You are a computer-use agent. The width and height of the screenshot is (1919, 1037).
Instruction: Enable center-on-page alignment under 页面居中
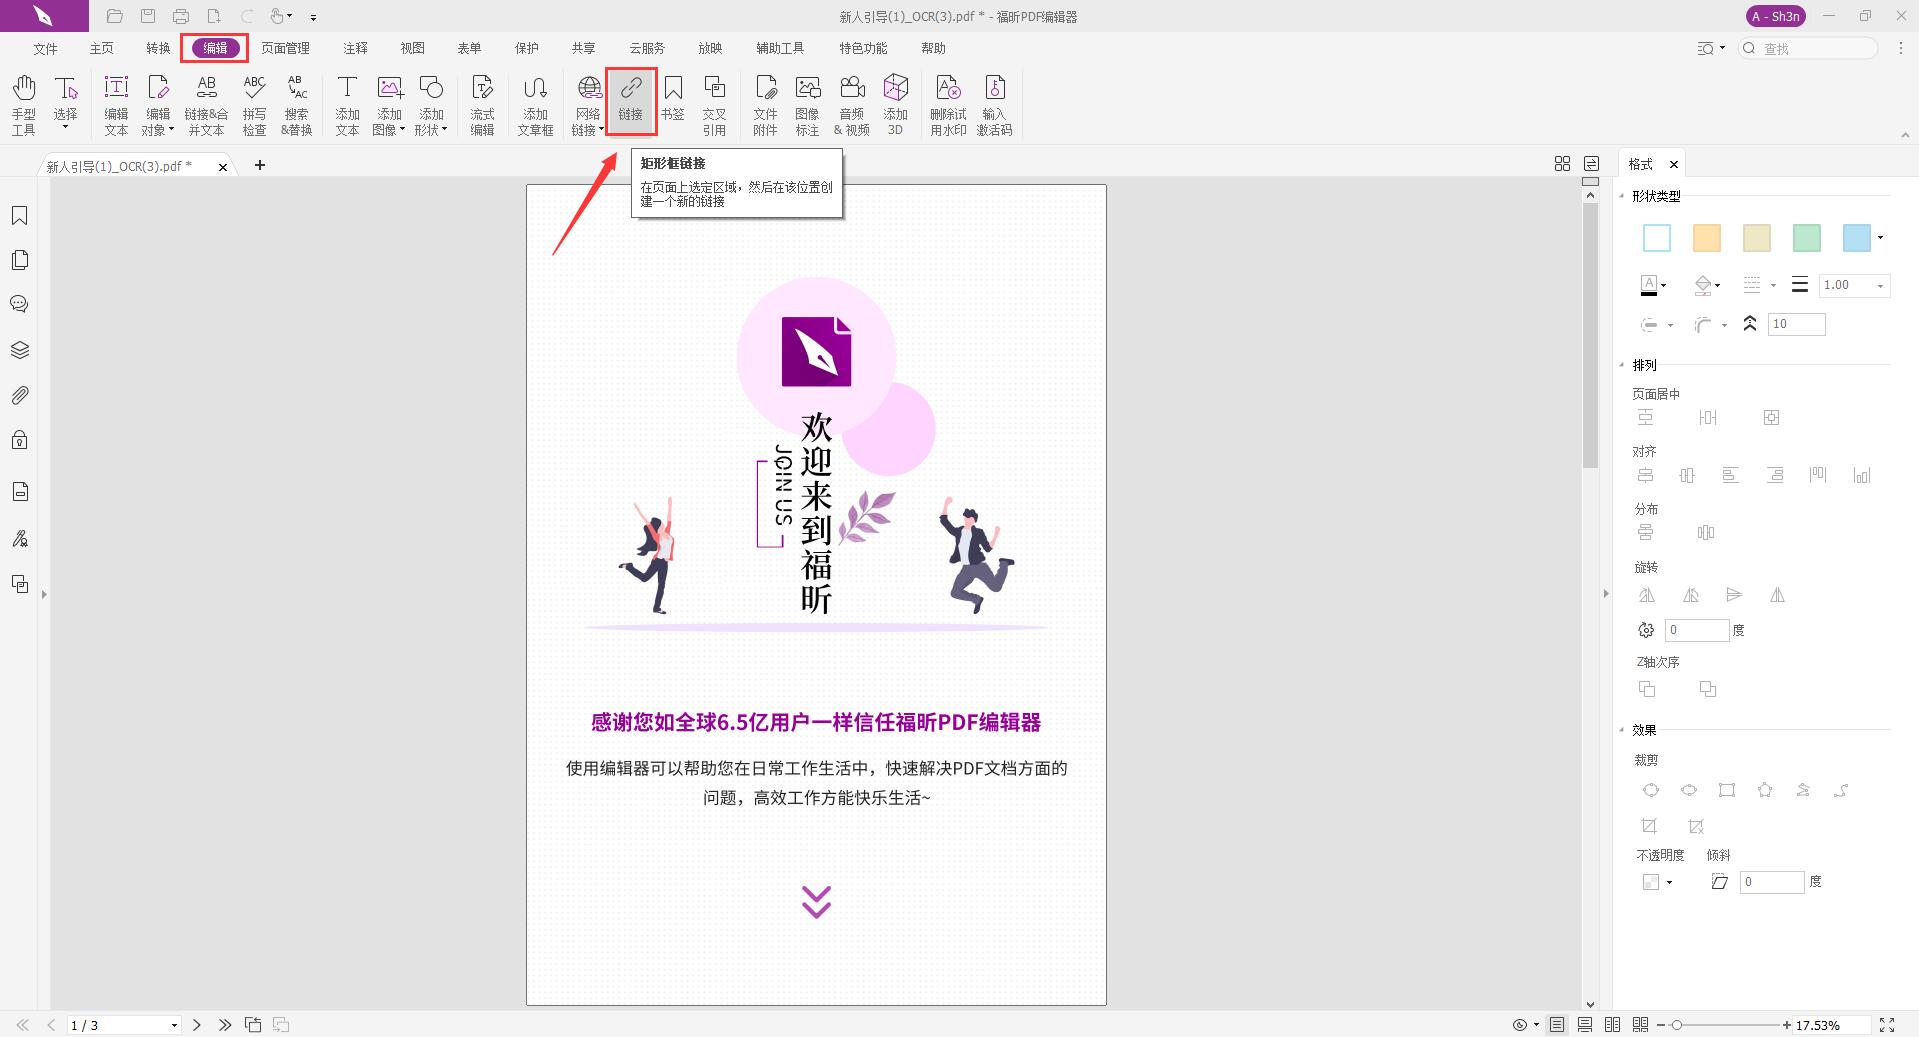coord(1646,417)
